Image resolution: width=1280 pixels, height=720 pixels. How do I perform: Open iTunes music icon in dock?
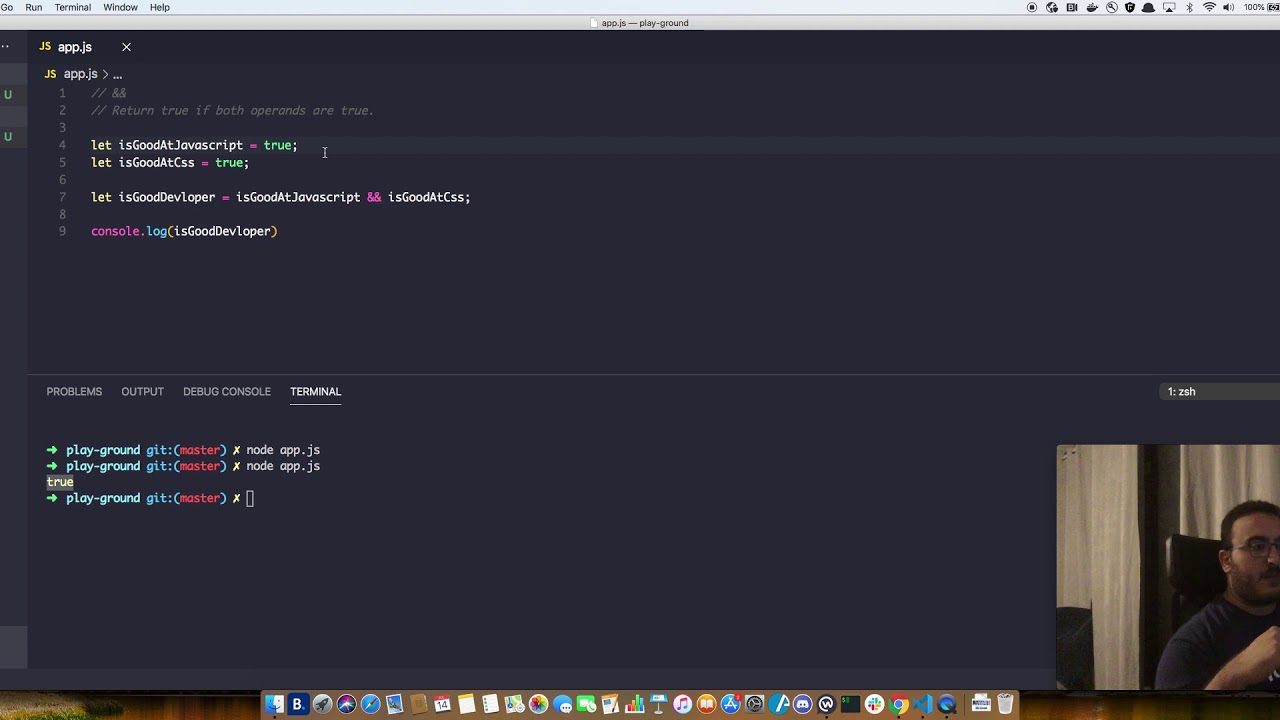point(682,705)
